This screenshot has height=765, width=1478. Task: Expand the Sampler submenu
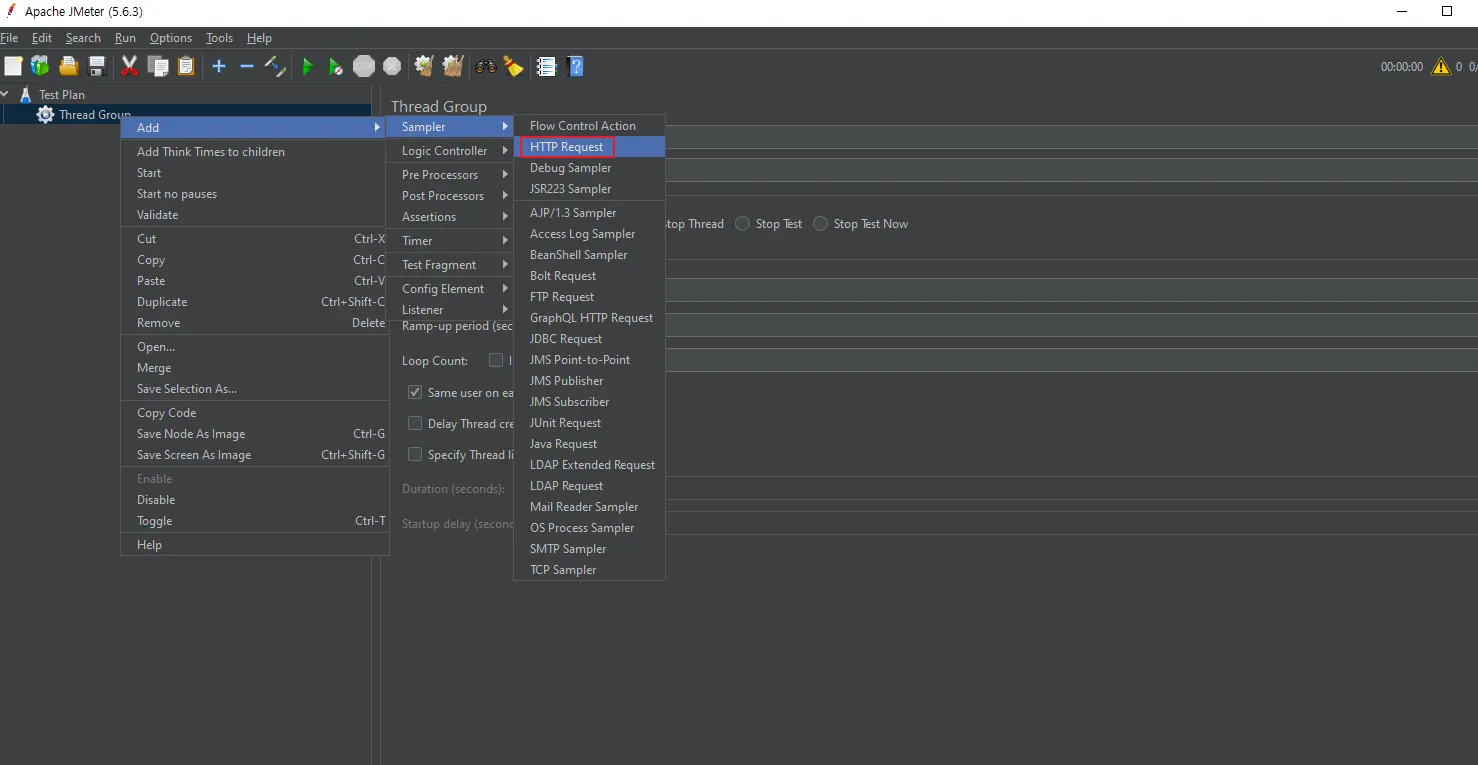[x=450, y=127]
